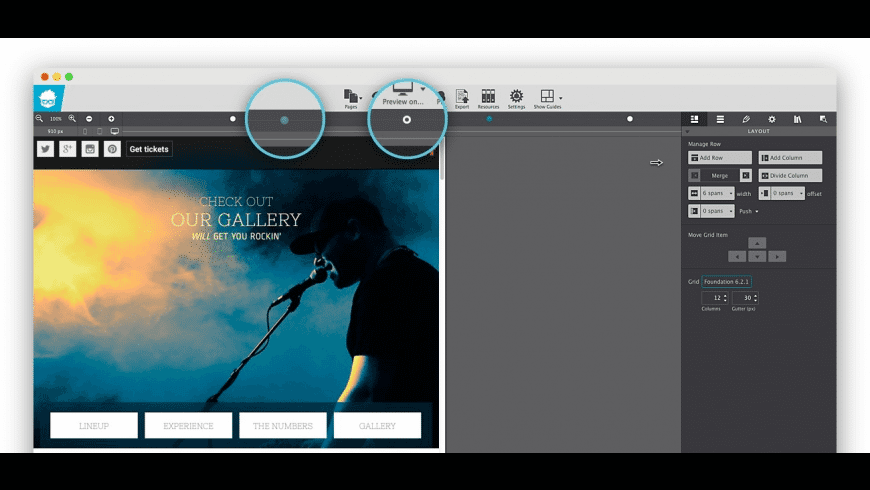Click the Twitter icon on the page
870x490 pixels.
(x=45, y=149)
